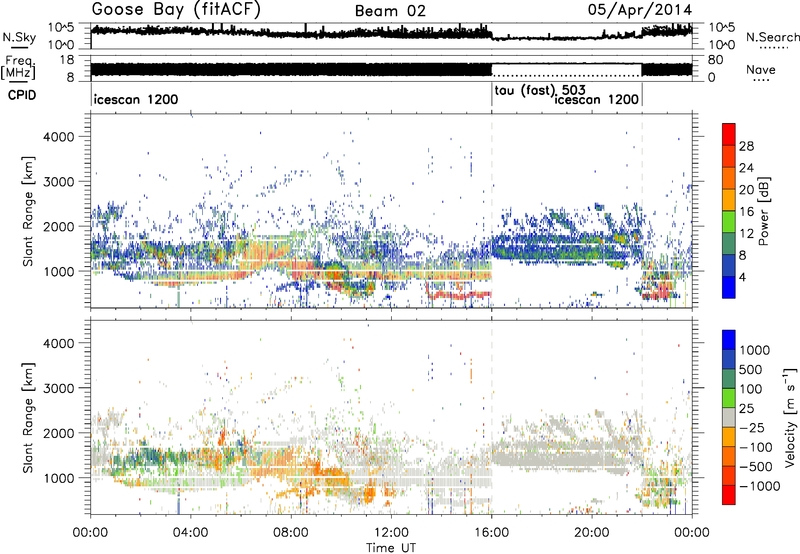Select the 'Freq. [MHz]' axis label

point(18,68)
